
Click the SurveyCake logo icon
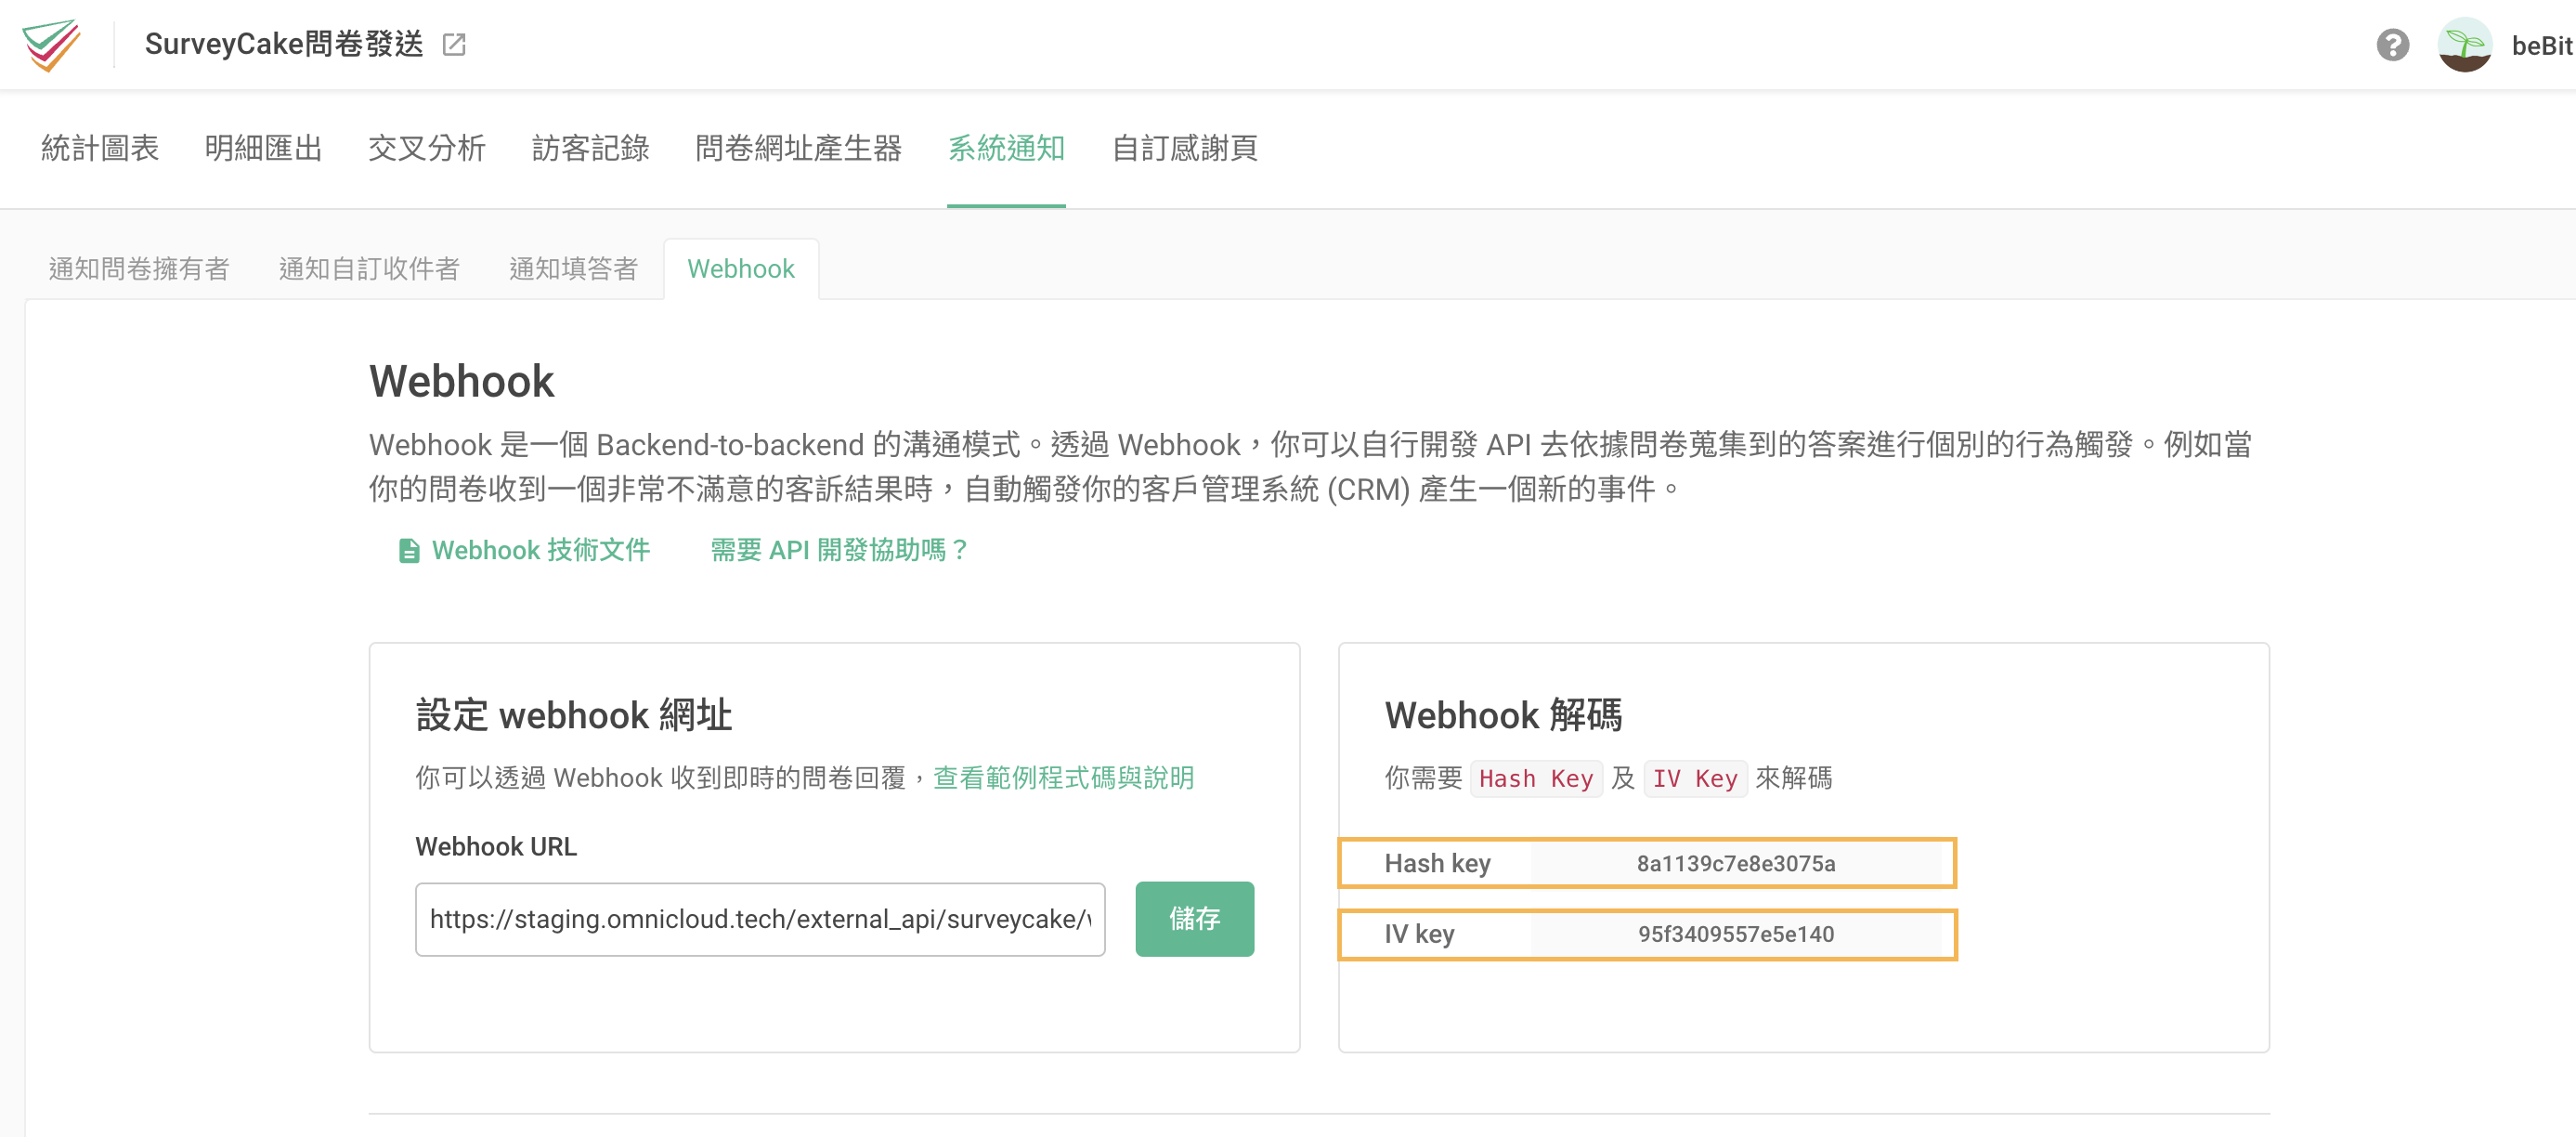[x=51, y=44]
